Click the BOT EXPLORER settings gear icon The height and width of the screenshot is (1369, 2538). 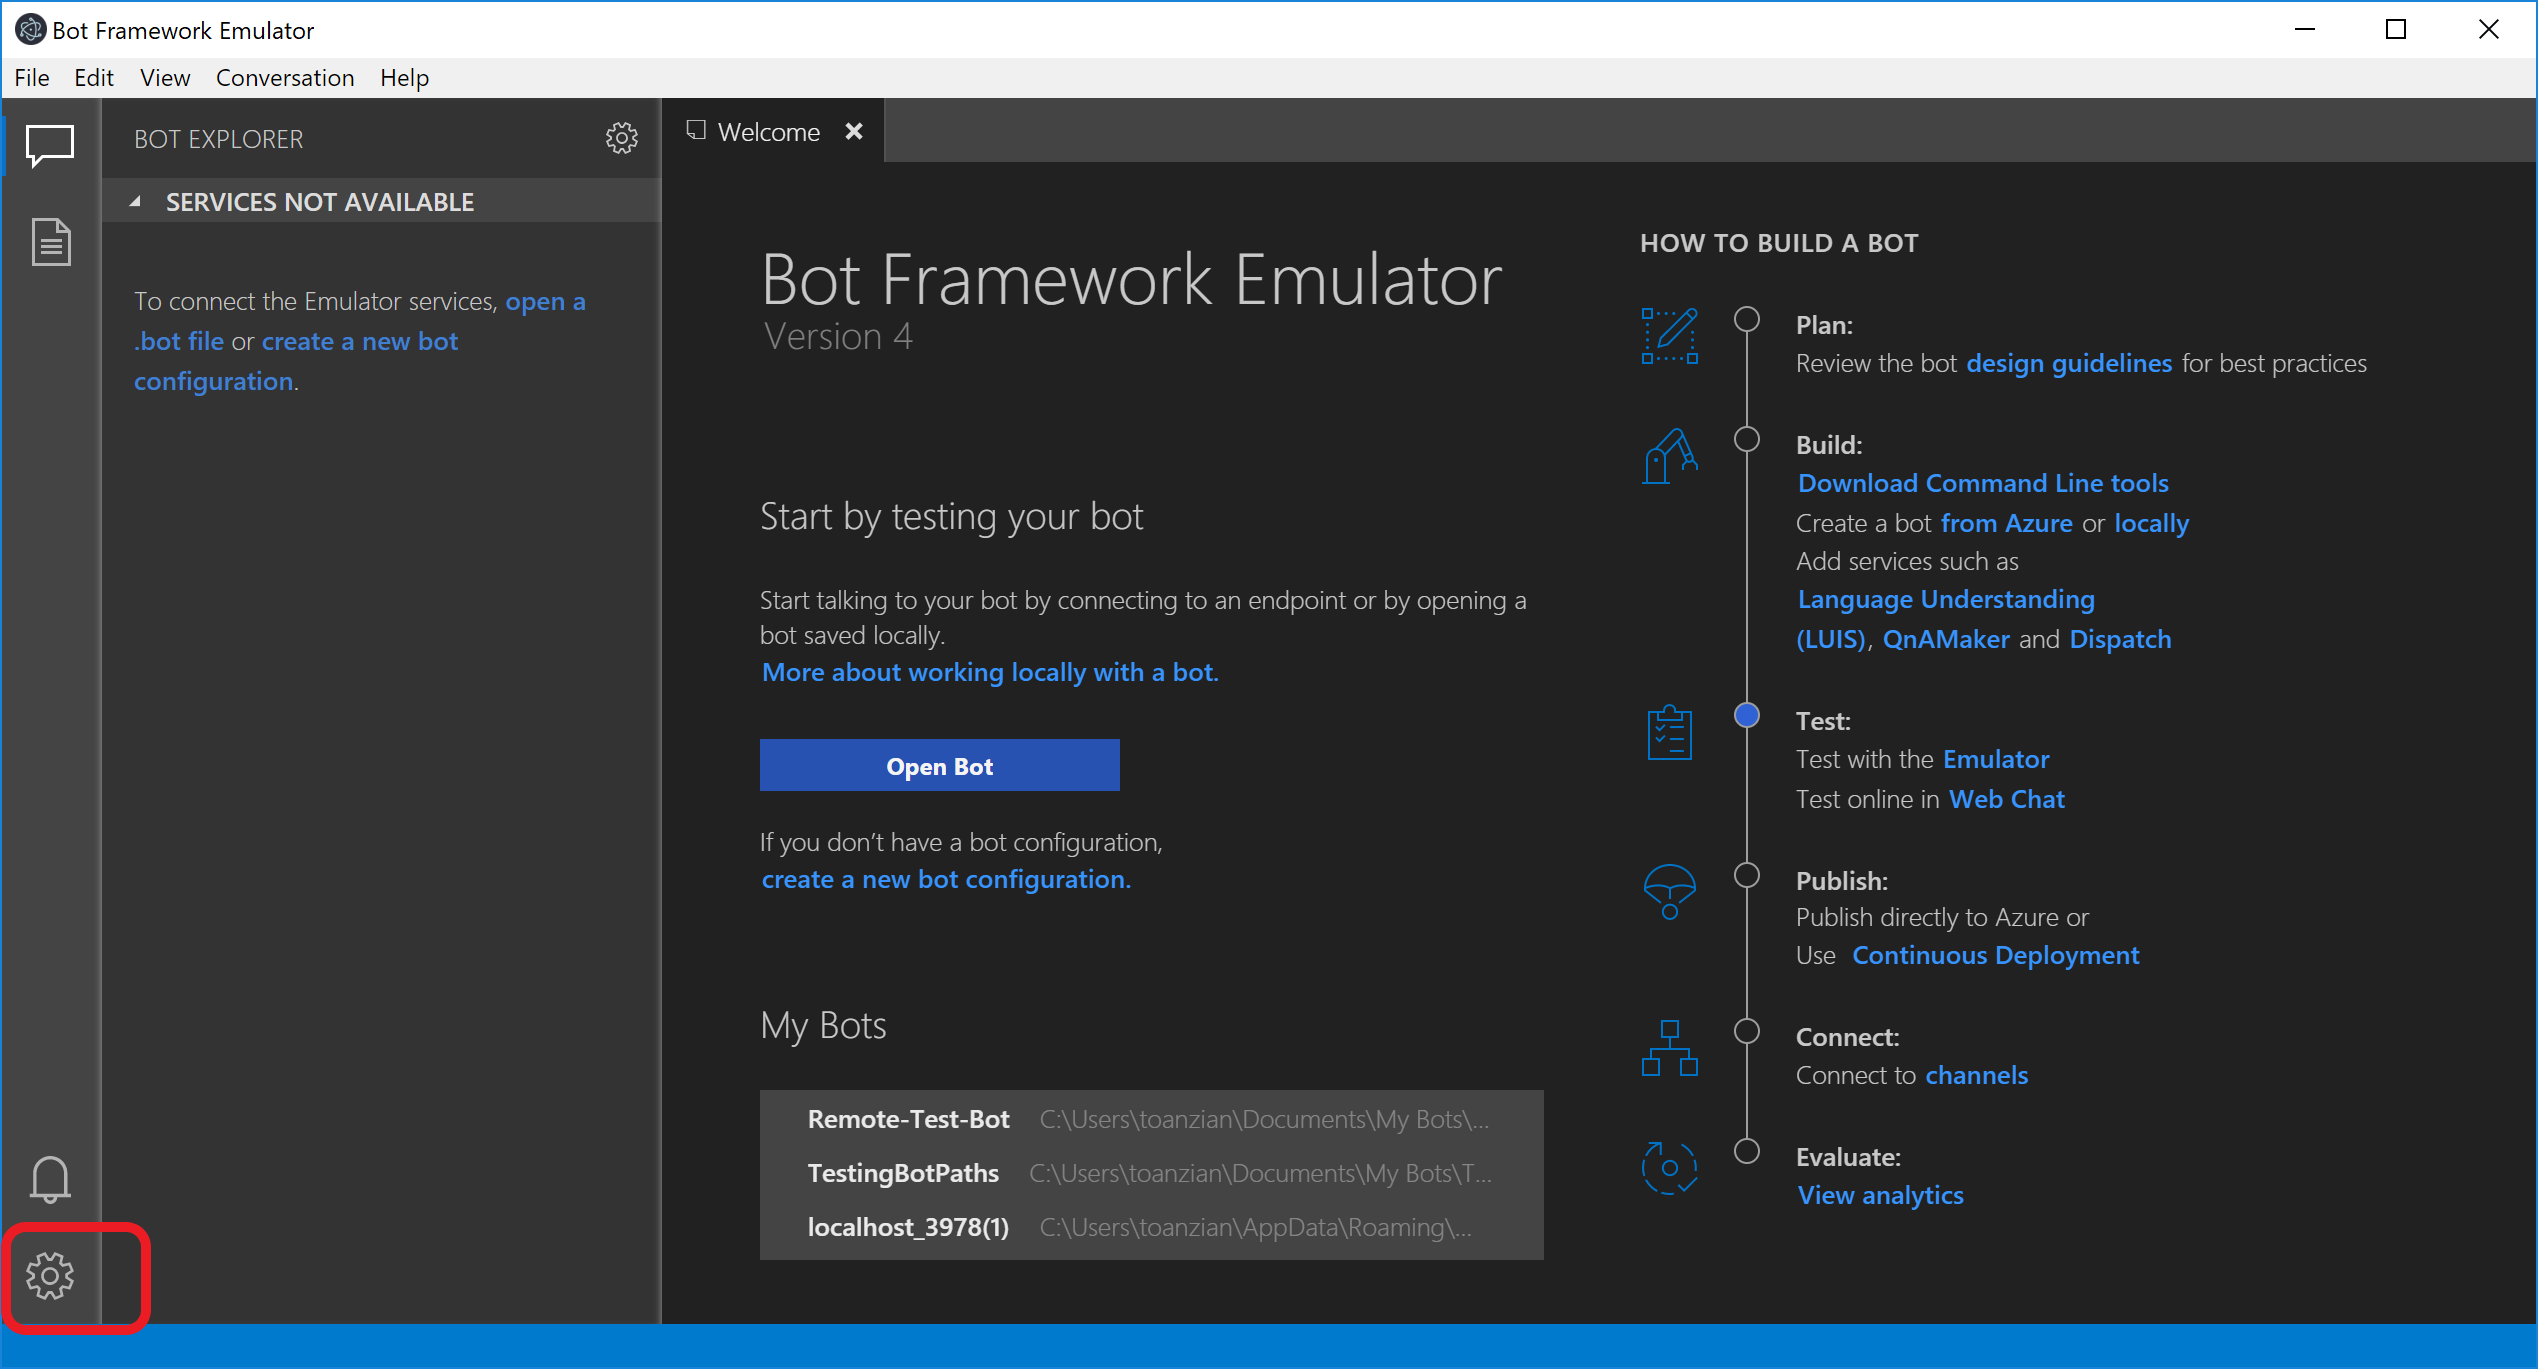[x=620, y=138]
